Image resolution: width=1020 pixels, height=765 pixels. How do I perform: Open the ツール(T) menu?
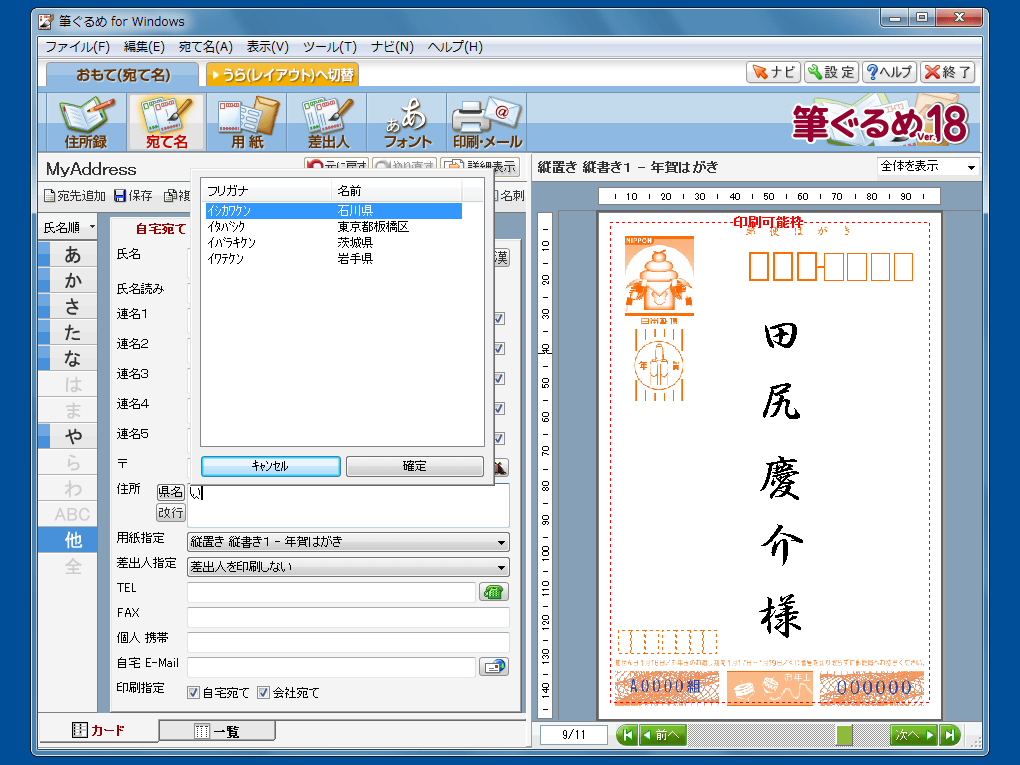330,47
